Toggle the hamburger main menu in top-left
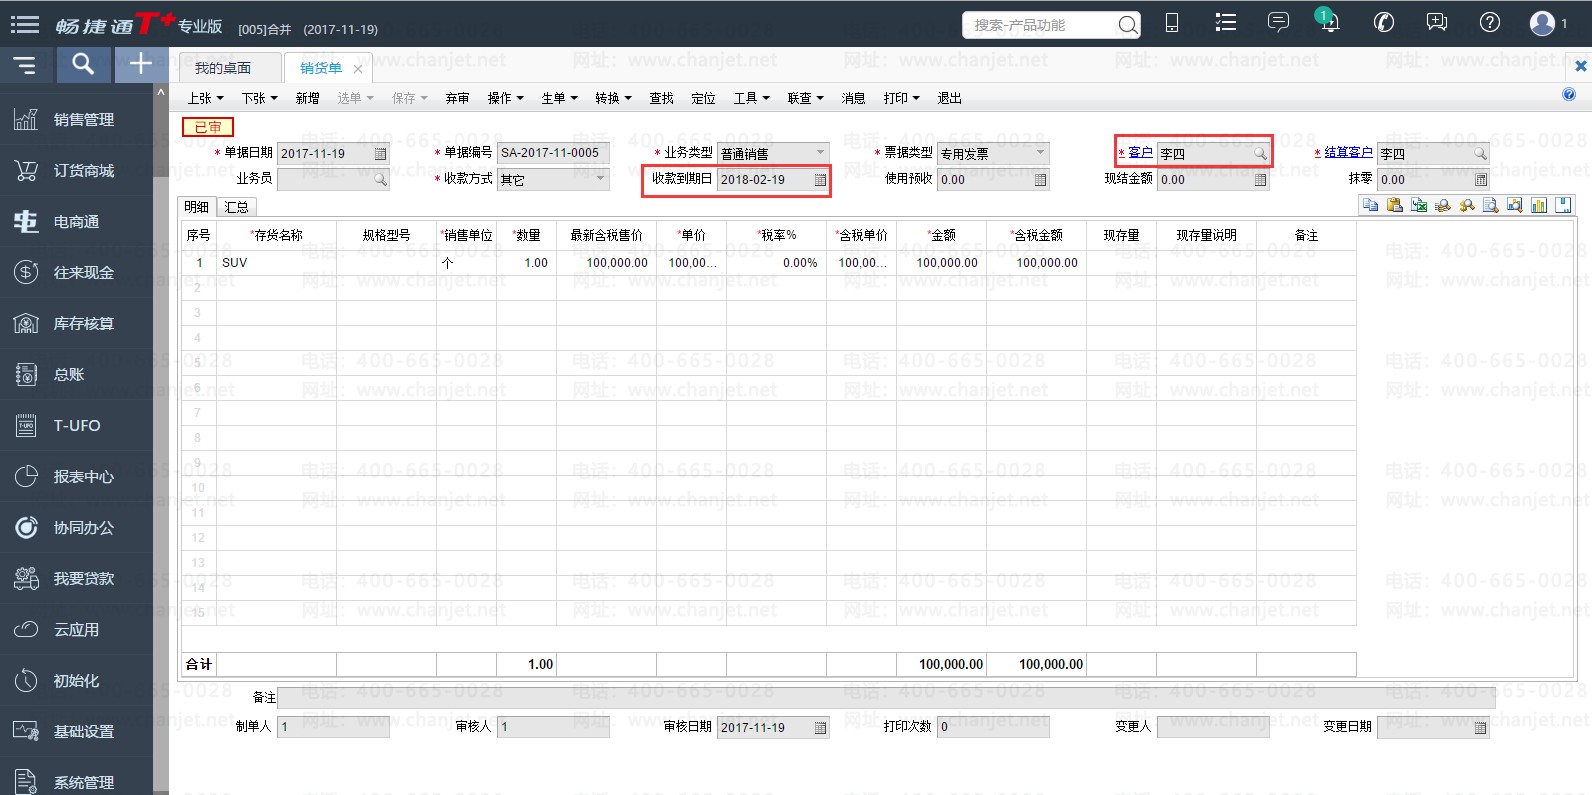Image resolution: width=1592 pixels, height=795 pixels. [x=24, y=24]
